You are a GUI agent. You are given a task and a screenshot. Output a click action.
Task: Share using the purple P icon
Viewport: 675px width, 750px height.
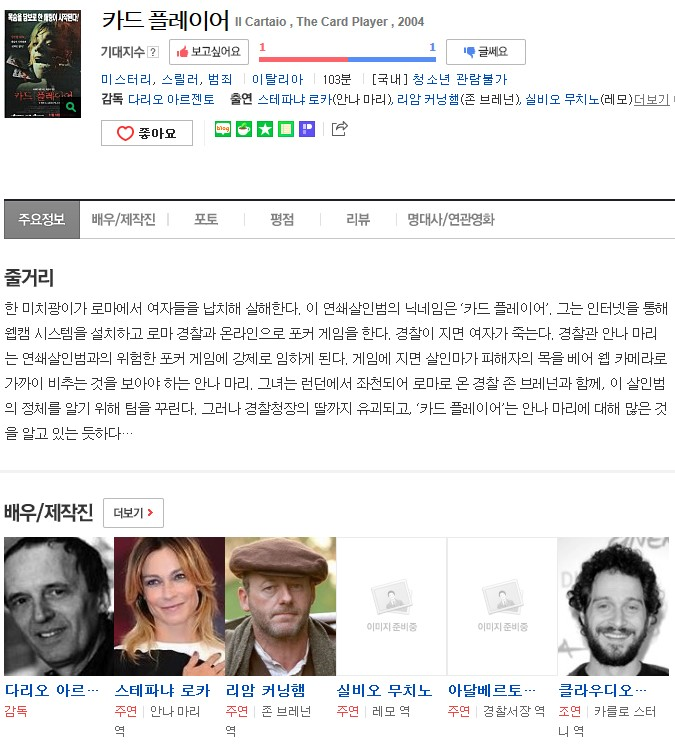click(x=307, y=129)
